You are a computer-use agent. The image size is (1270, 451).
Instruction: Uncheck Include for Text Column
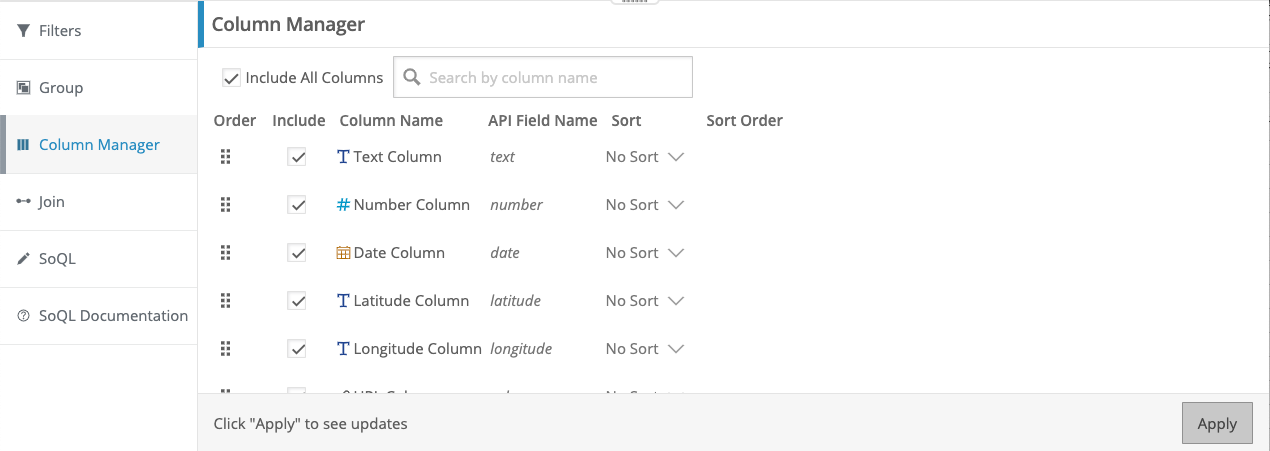[x=297, y=157]
